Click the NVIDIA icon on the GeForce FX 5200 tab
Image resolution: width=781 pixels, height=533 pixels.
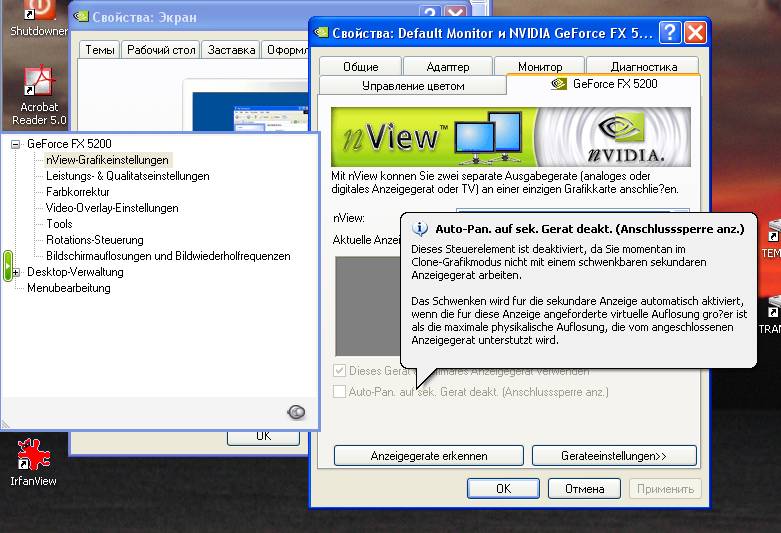click(x=559, y=84)
